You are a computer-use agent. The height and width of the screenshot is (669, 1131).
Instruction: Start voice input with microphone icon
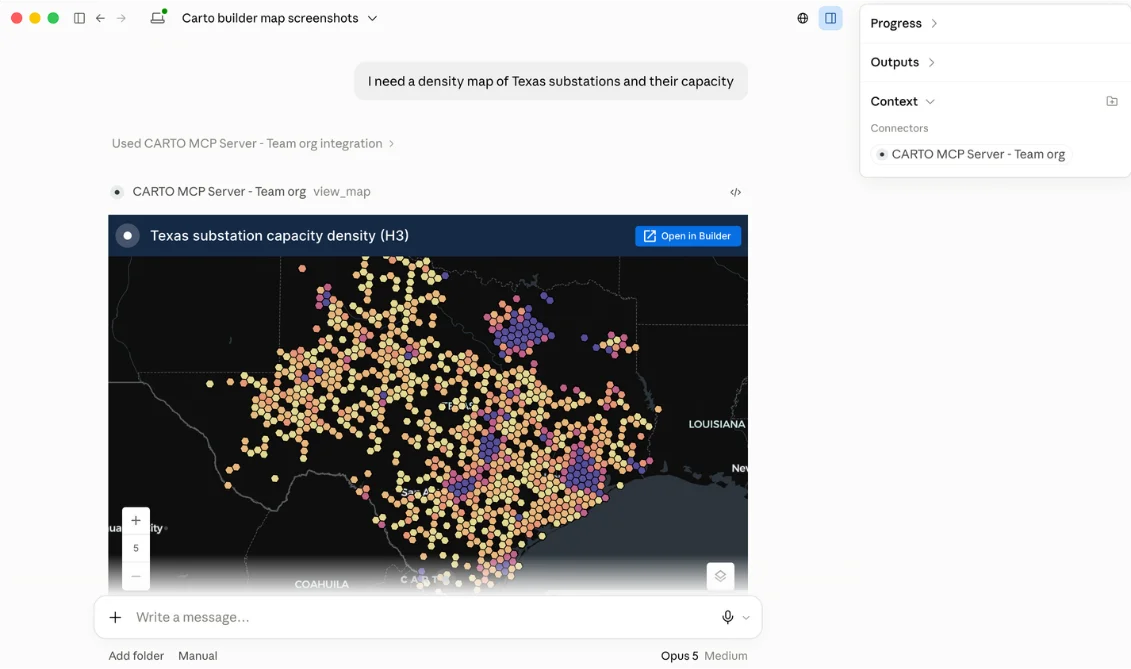click(x=728, y=617)
